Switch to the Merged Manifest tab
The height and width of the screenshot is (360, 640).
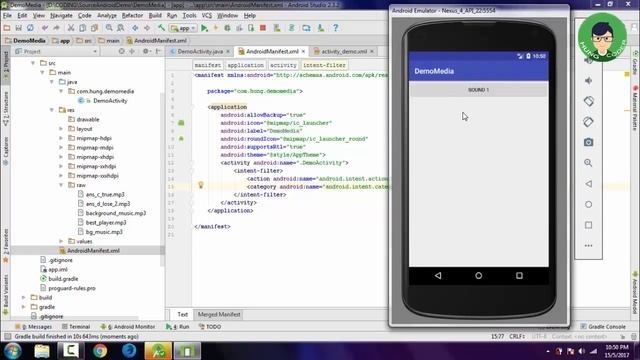coord(219,315)
